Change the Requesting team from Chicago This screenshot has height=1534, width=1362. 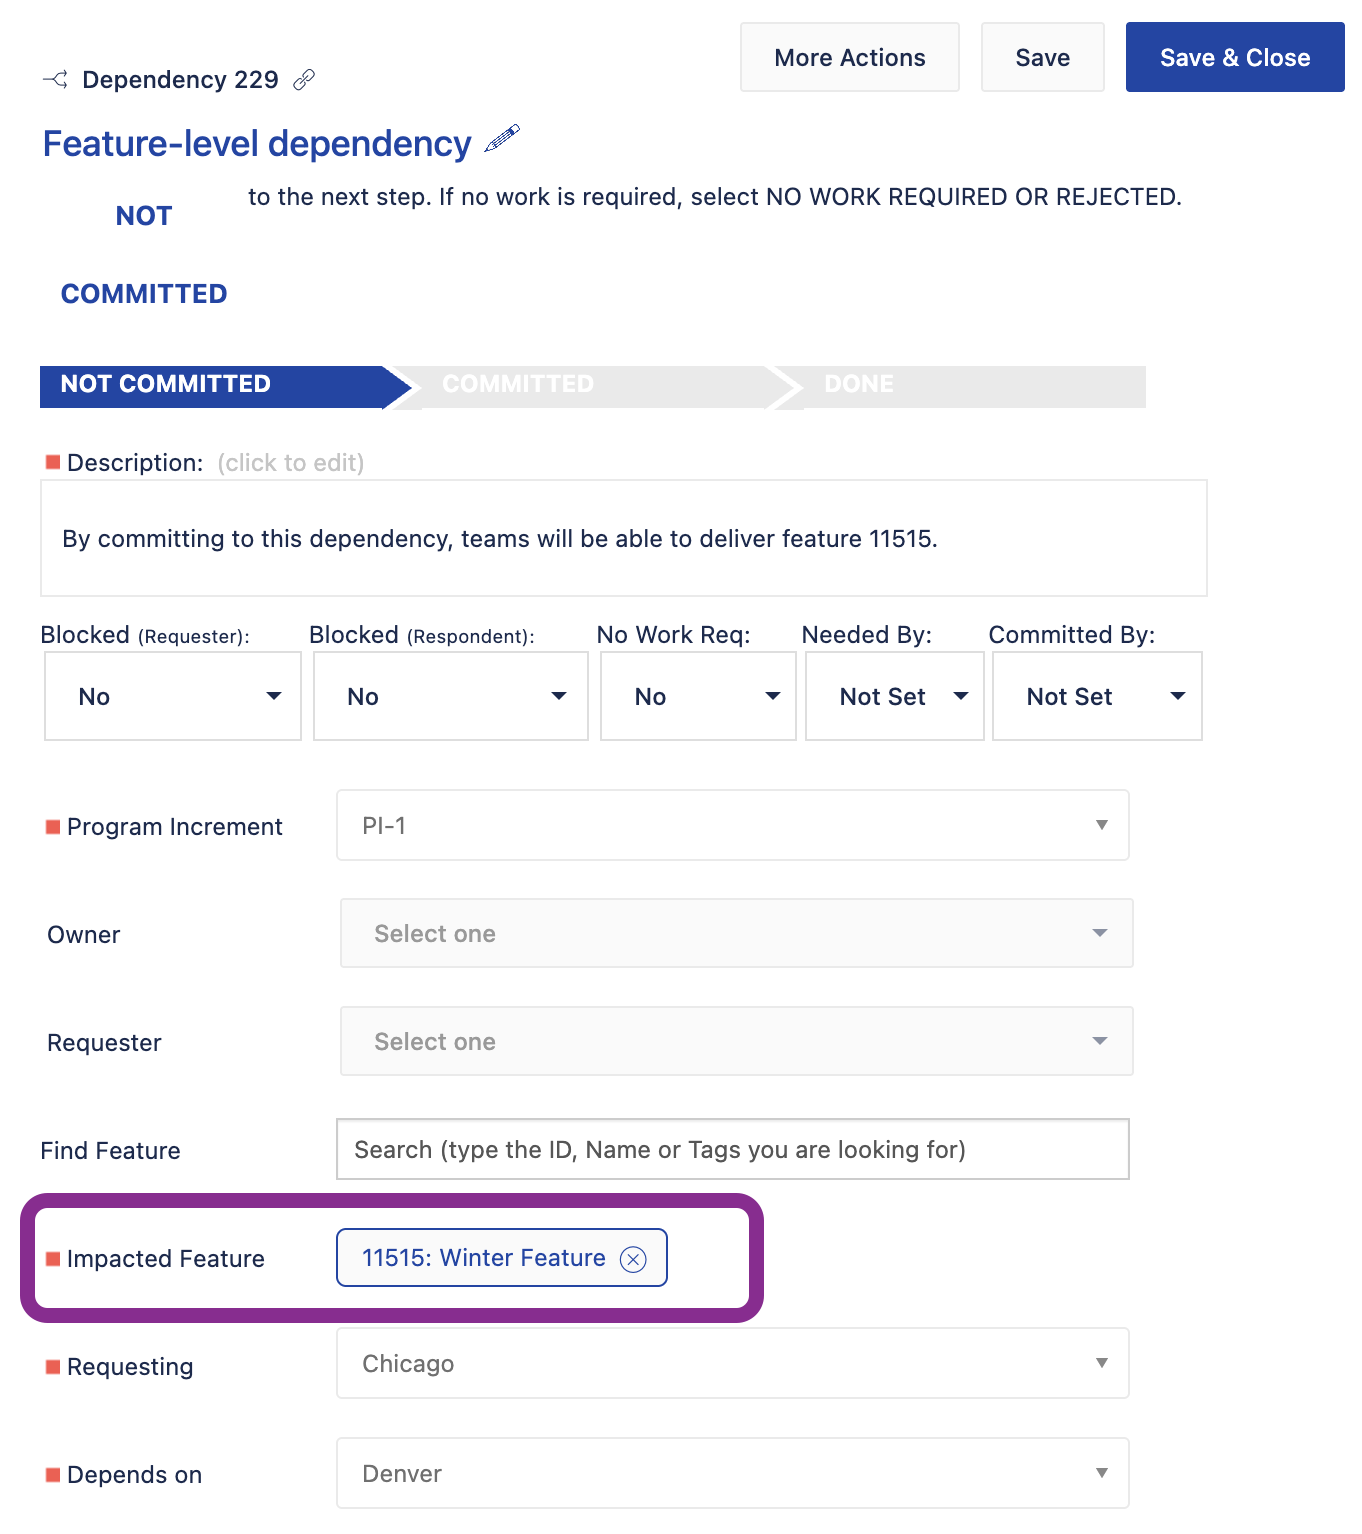[733, 1364]
